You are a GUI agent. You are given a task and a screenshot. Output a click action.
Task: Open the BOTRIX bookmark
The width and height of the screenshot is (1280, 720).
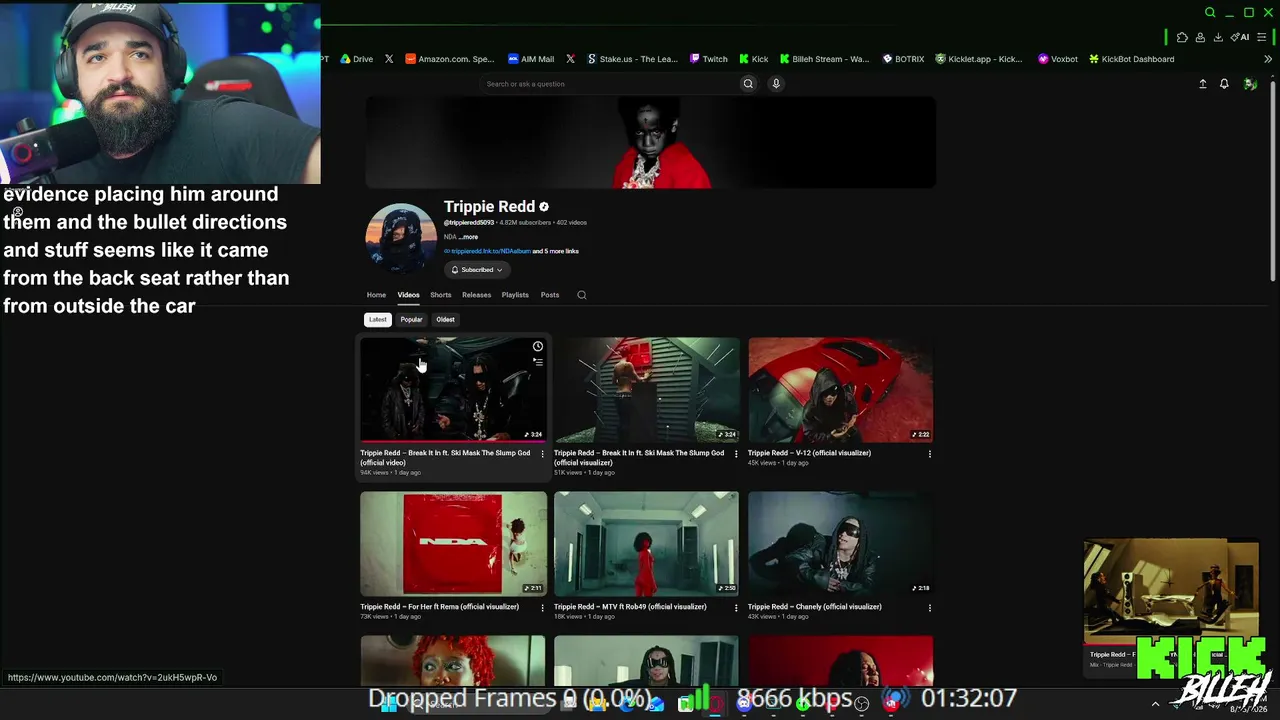[x=903, y=59]
